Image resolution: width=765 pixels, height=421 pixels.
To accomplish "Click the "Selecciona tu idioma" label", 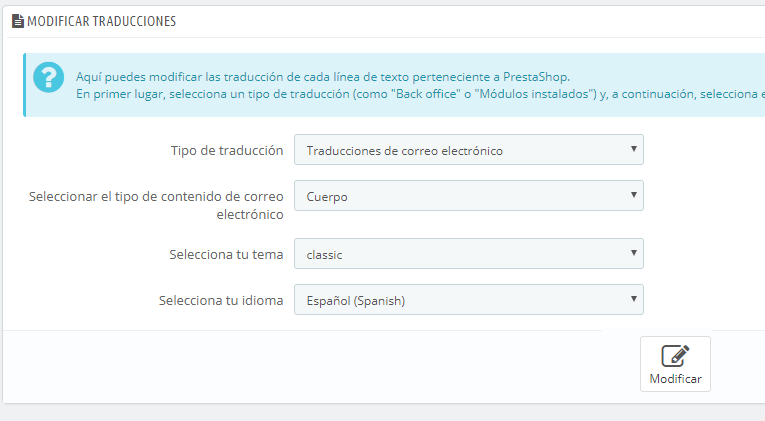I will (220, 300).
